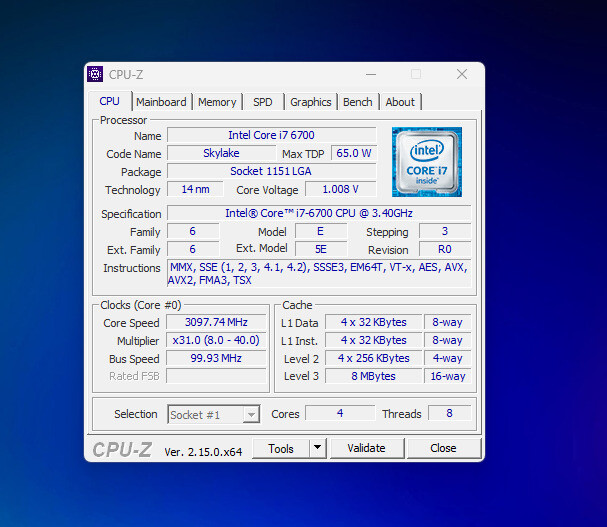Viewport: 607px width, 527px height.
Task: Click the Threads value 8
Action: click(449, 413)
